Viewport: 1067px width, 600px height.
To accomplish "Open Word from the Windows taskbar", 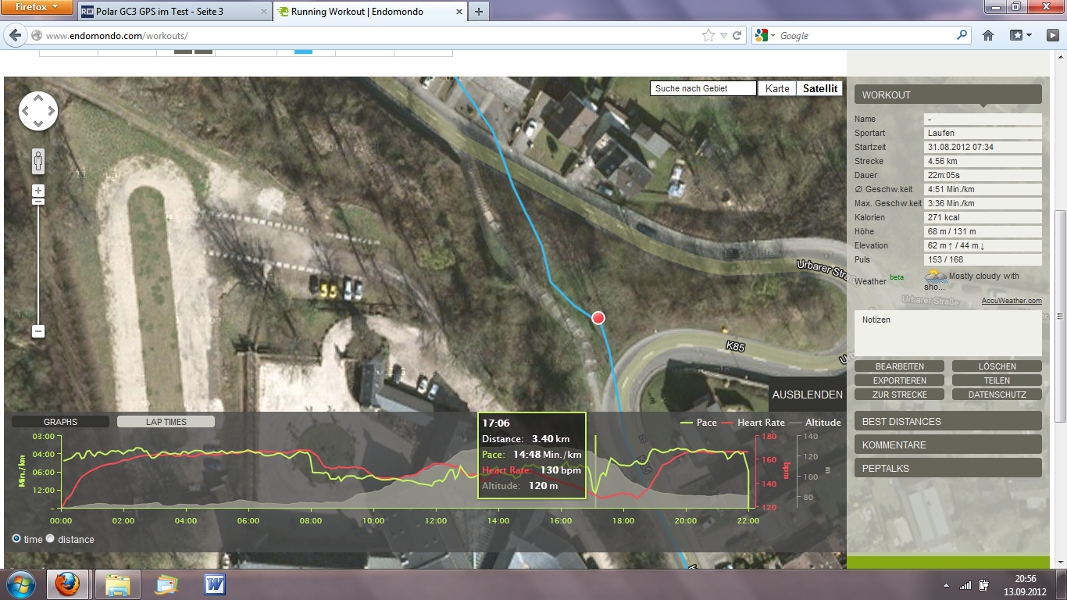I will pyautogui.click(x=215, y=583).
